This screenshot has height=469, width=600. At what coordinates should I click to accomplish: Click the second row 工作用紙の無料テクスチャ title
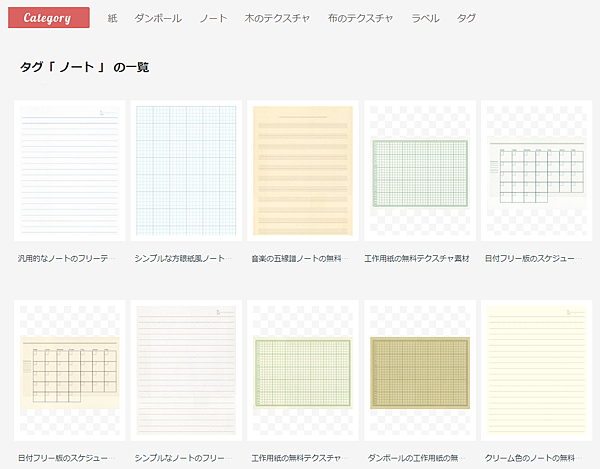300,458
